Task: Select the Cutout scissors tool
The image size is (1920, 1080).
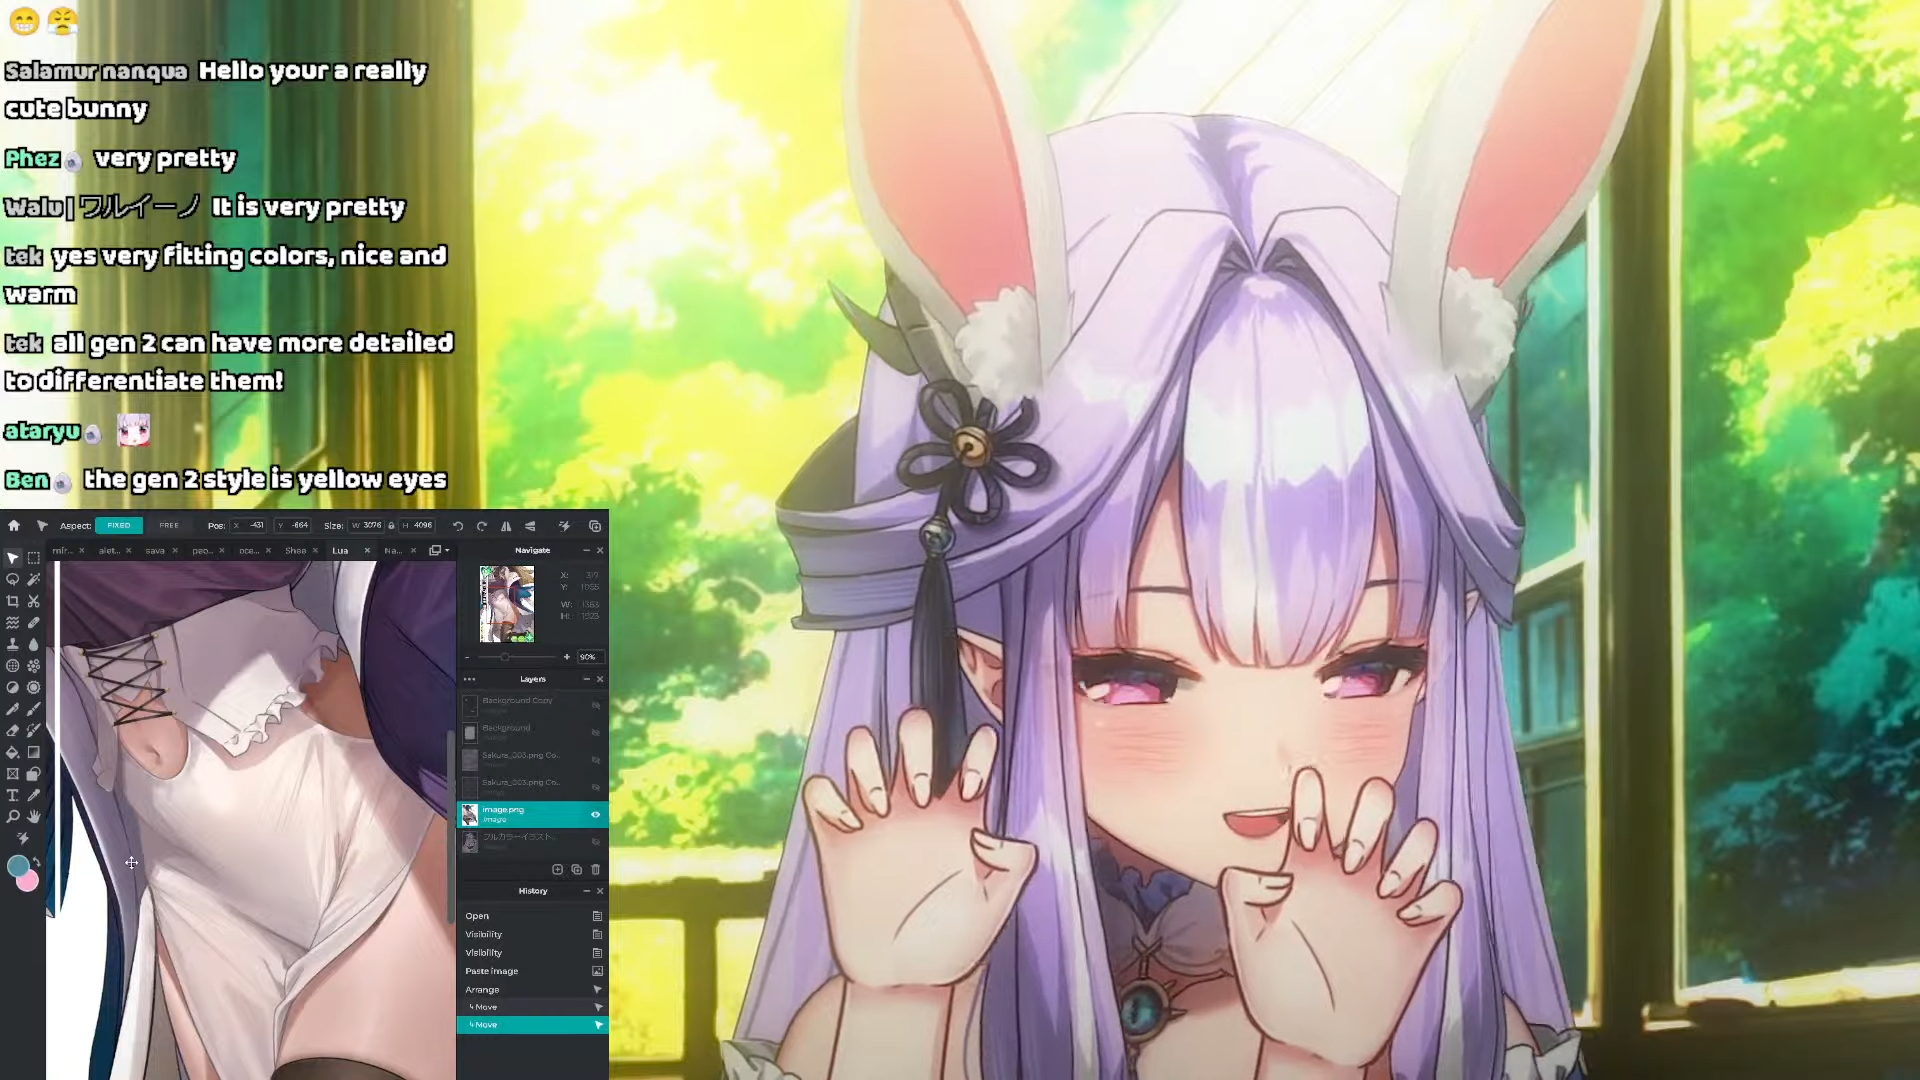Action: pos(34,601)
